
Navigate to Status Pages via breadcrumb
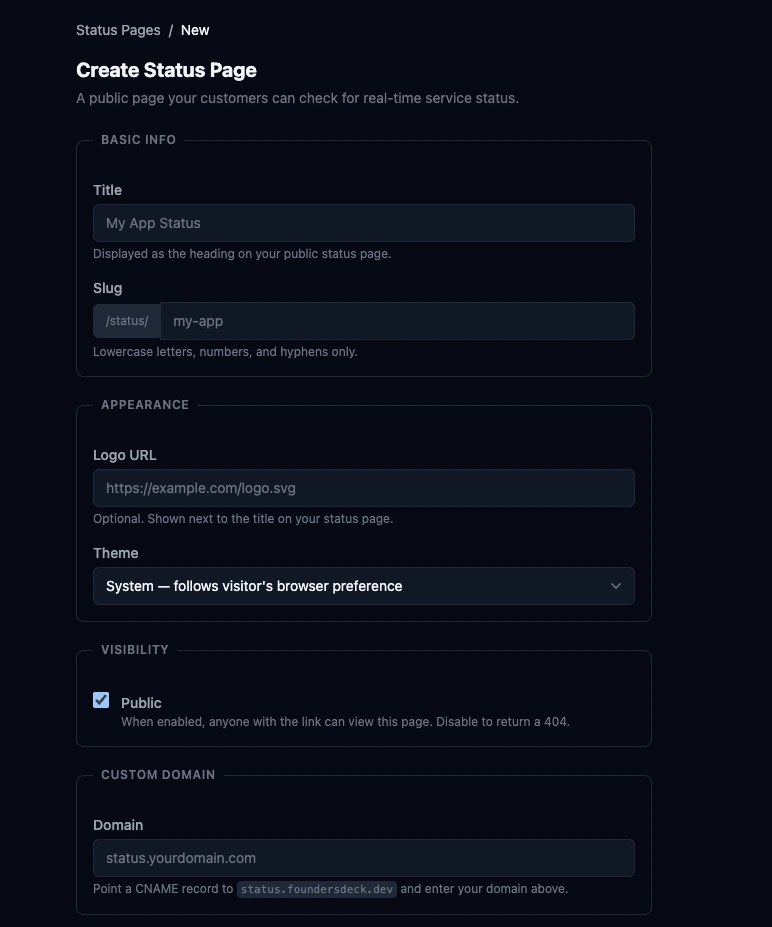(118, 30)
